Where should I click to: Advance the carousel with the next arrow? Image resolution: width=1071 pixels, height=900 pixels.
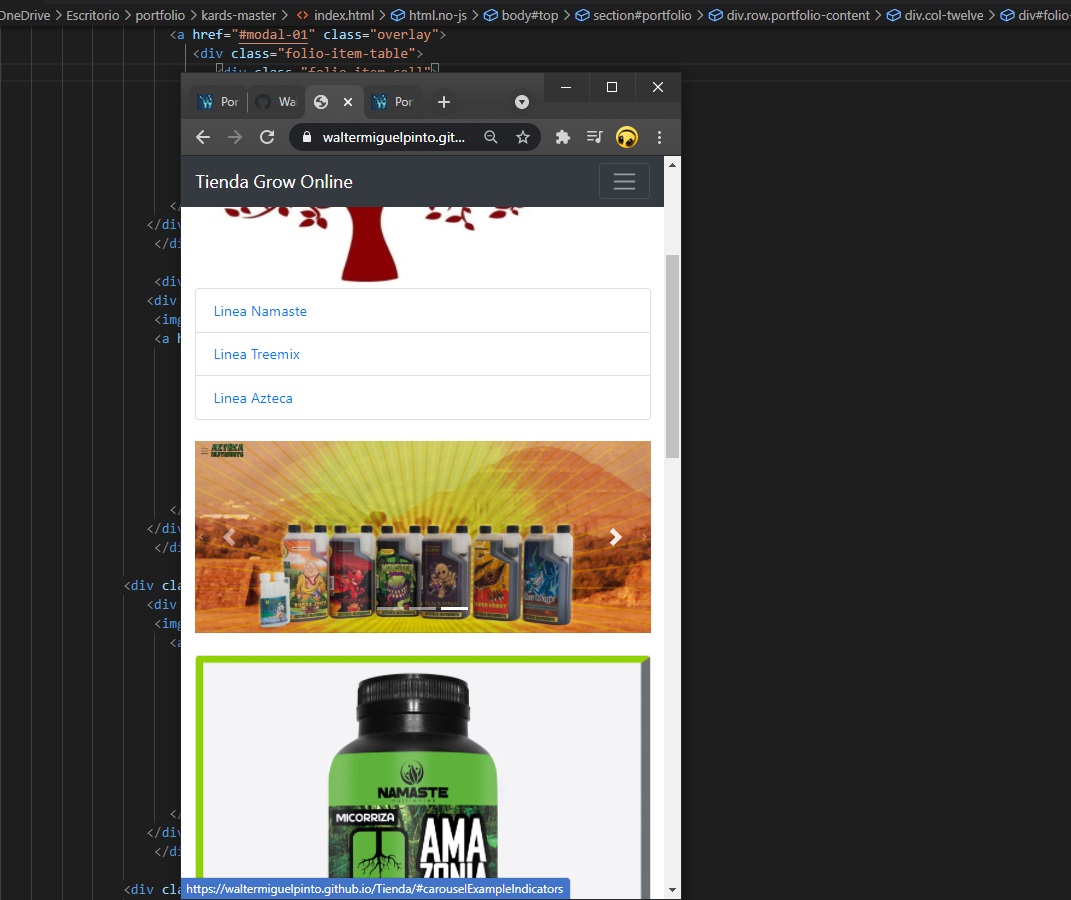[x=615, y=537]
